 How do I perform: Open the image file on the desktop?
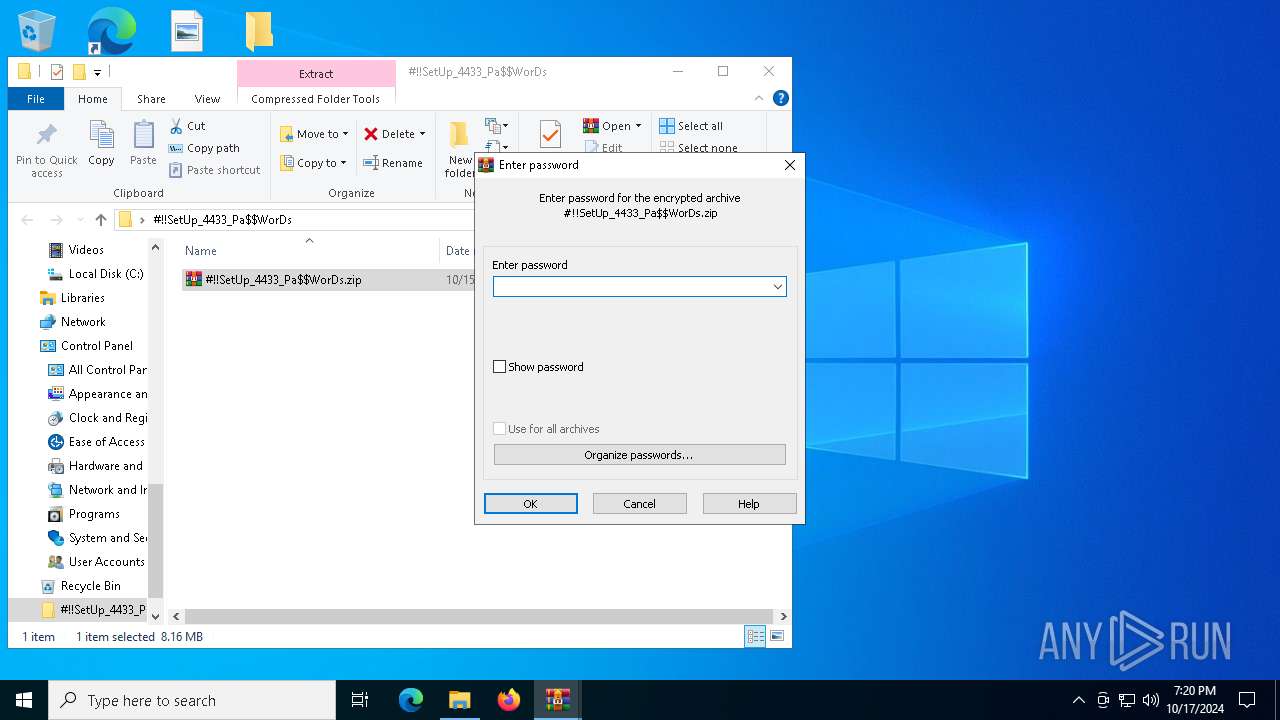tap(186, 31)
